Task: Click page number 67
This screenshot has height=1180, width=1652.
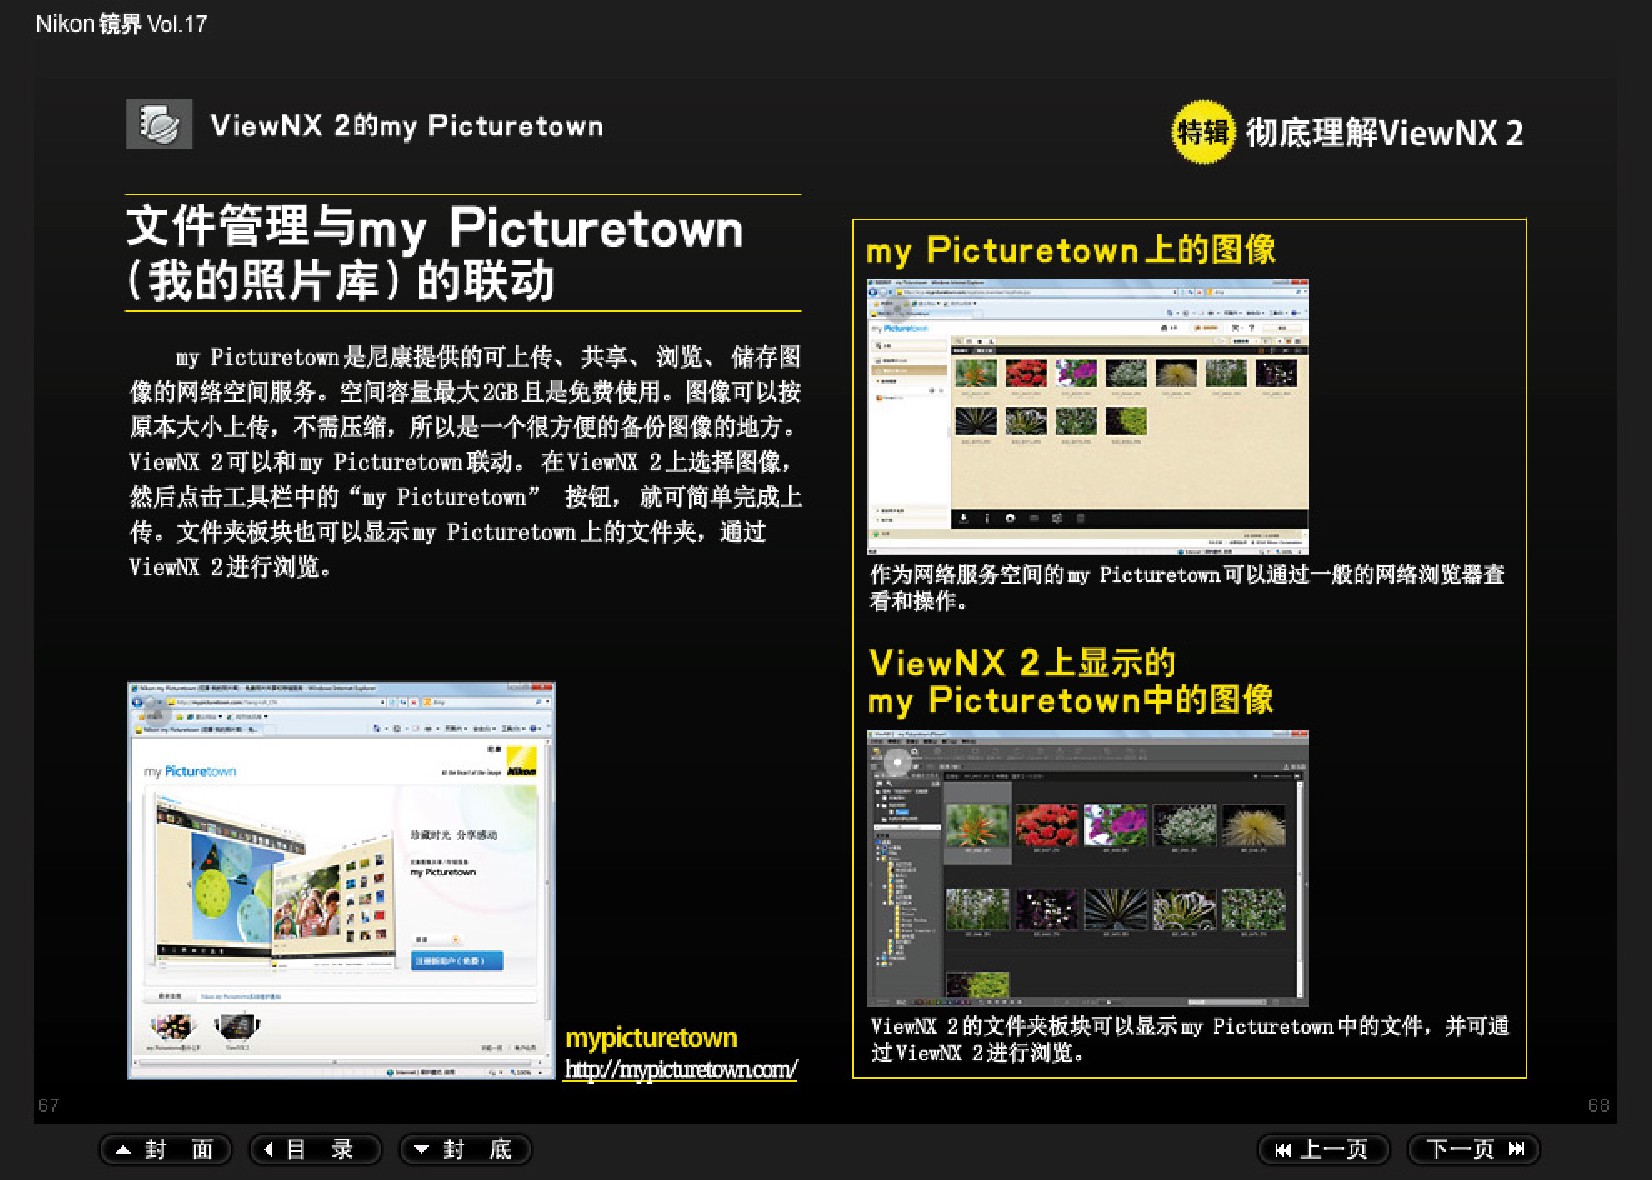Action: pyautogui.click(x=48, y=1105)
